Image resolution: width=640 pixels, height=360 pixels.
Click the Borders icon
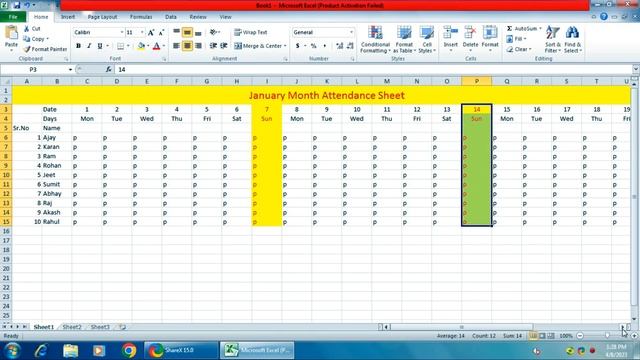[120, 46]
